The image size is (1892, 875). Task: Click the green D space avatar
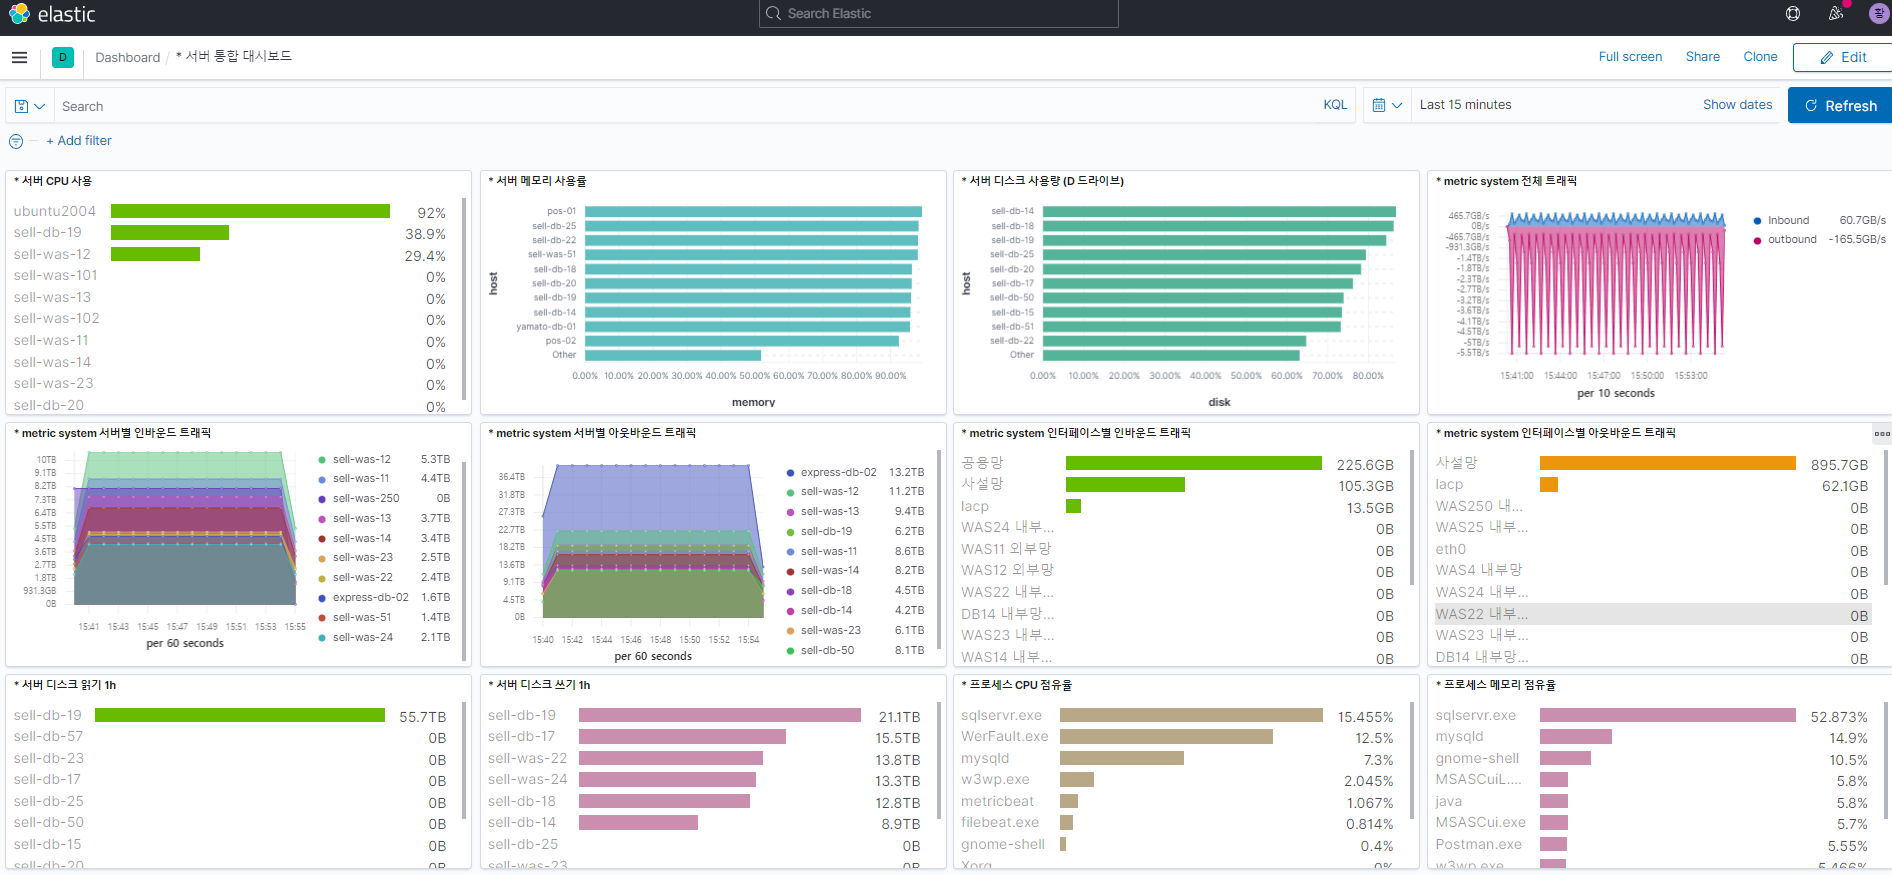pyautogui.click(x=63, y=58)
